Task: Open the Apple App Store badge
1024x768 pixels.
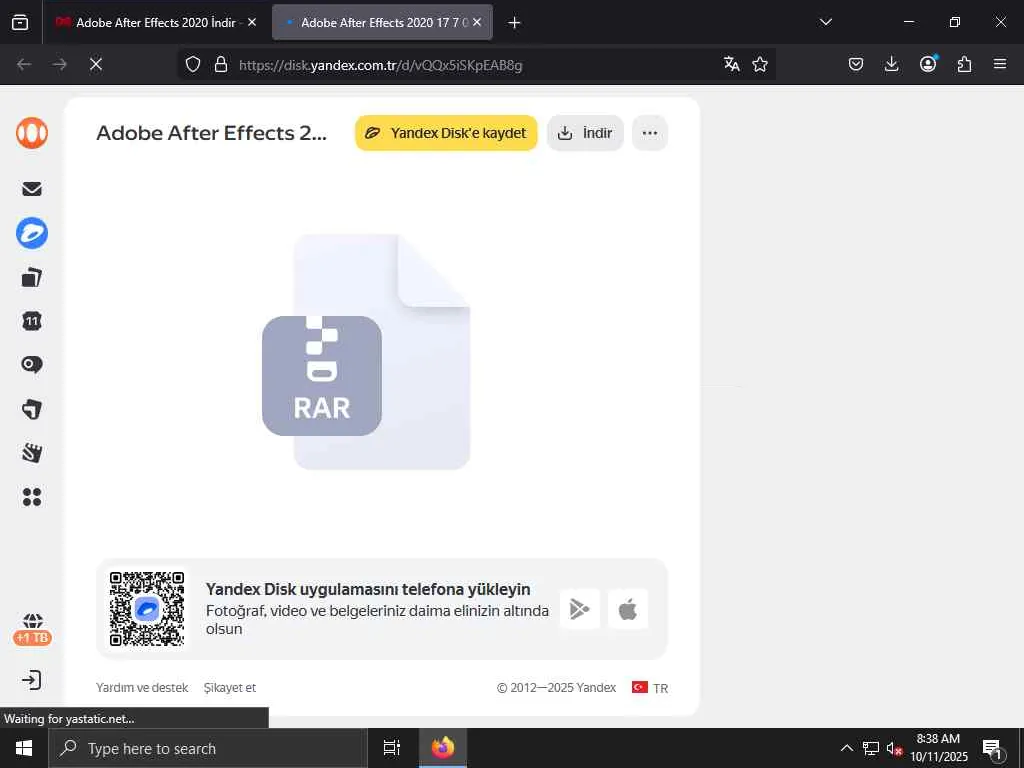Action: click(628, 609)
